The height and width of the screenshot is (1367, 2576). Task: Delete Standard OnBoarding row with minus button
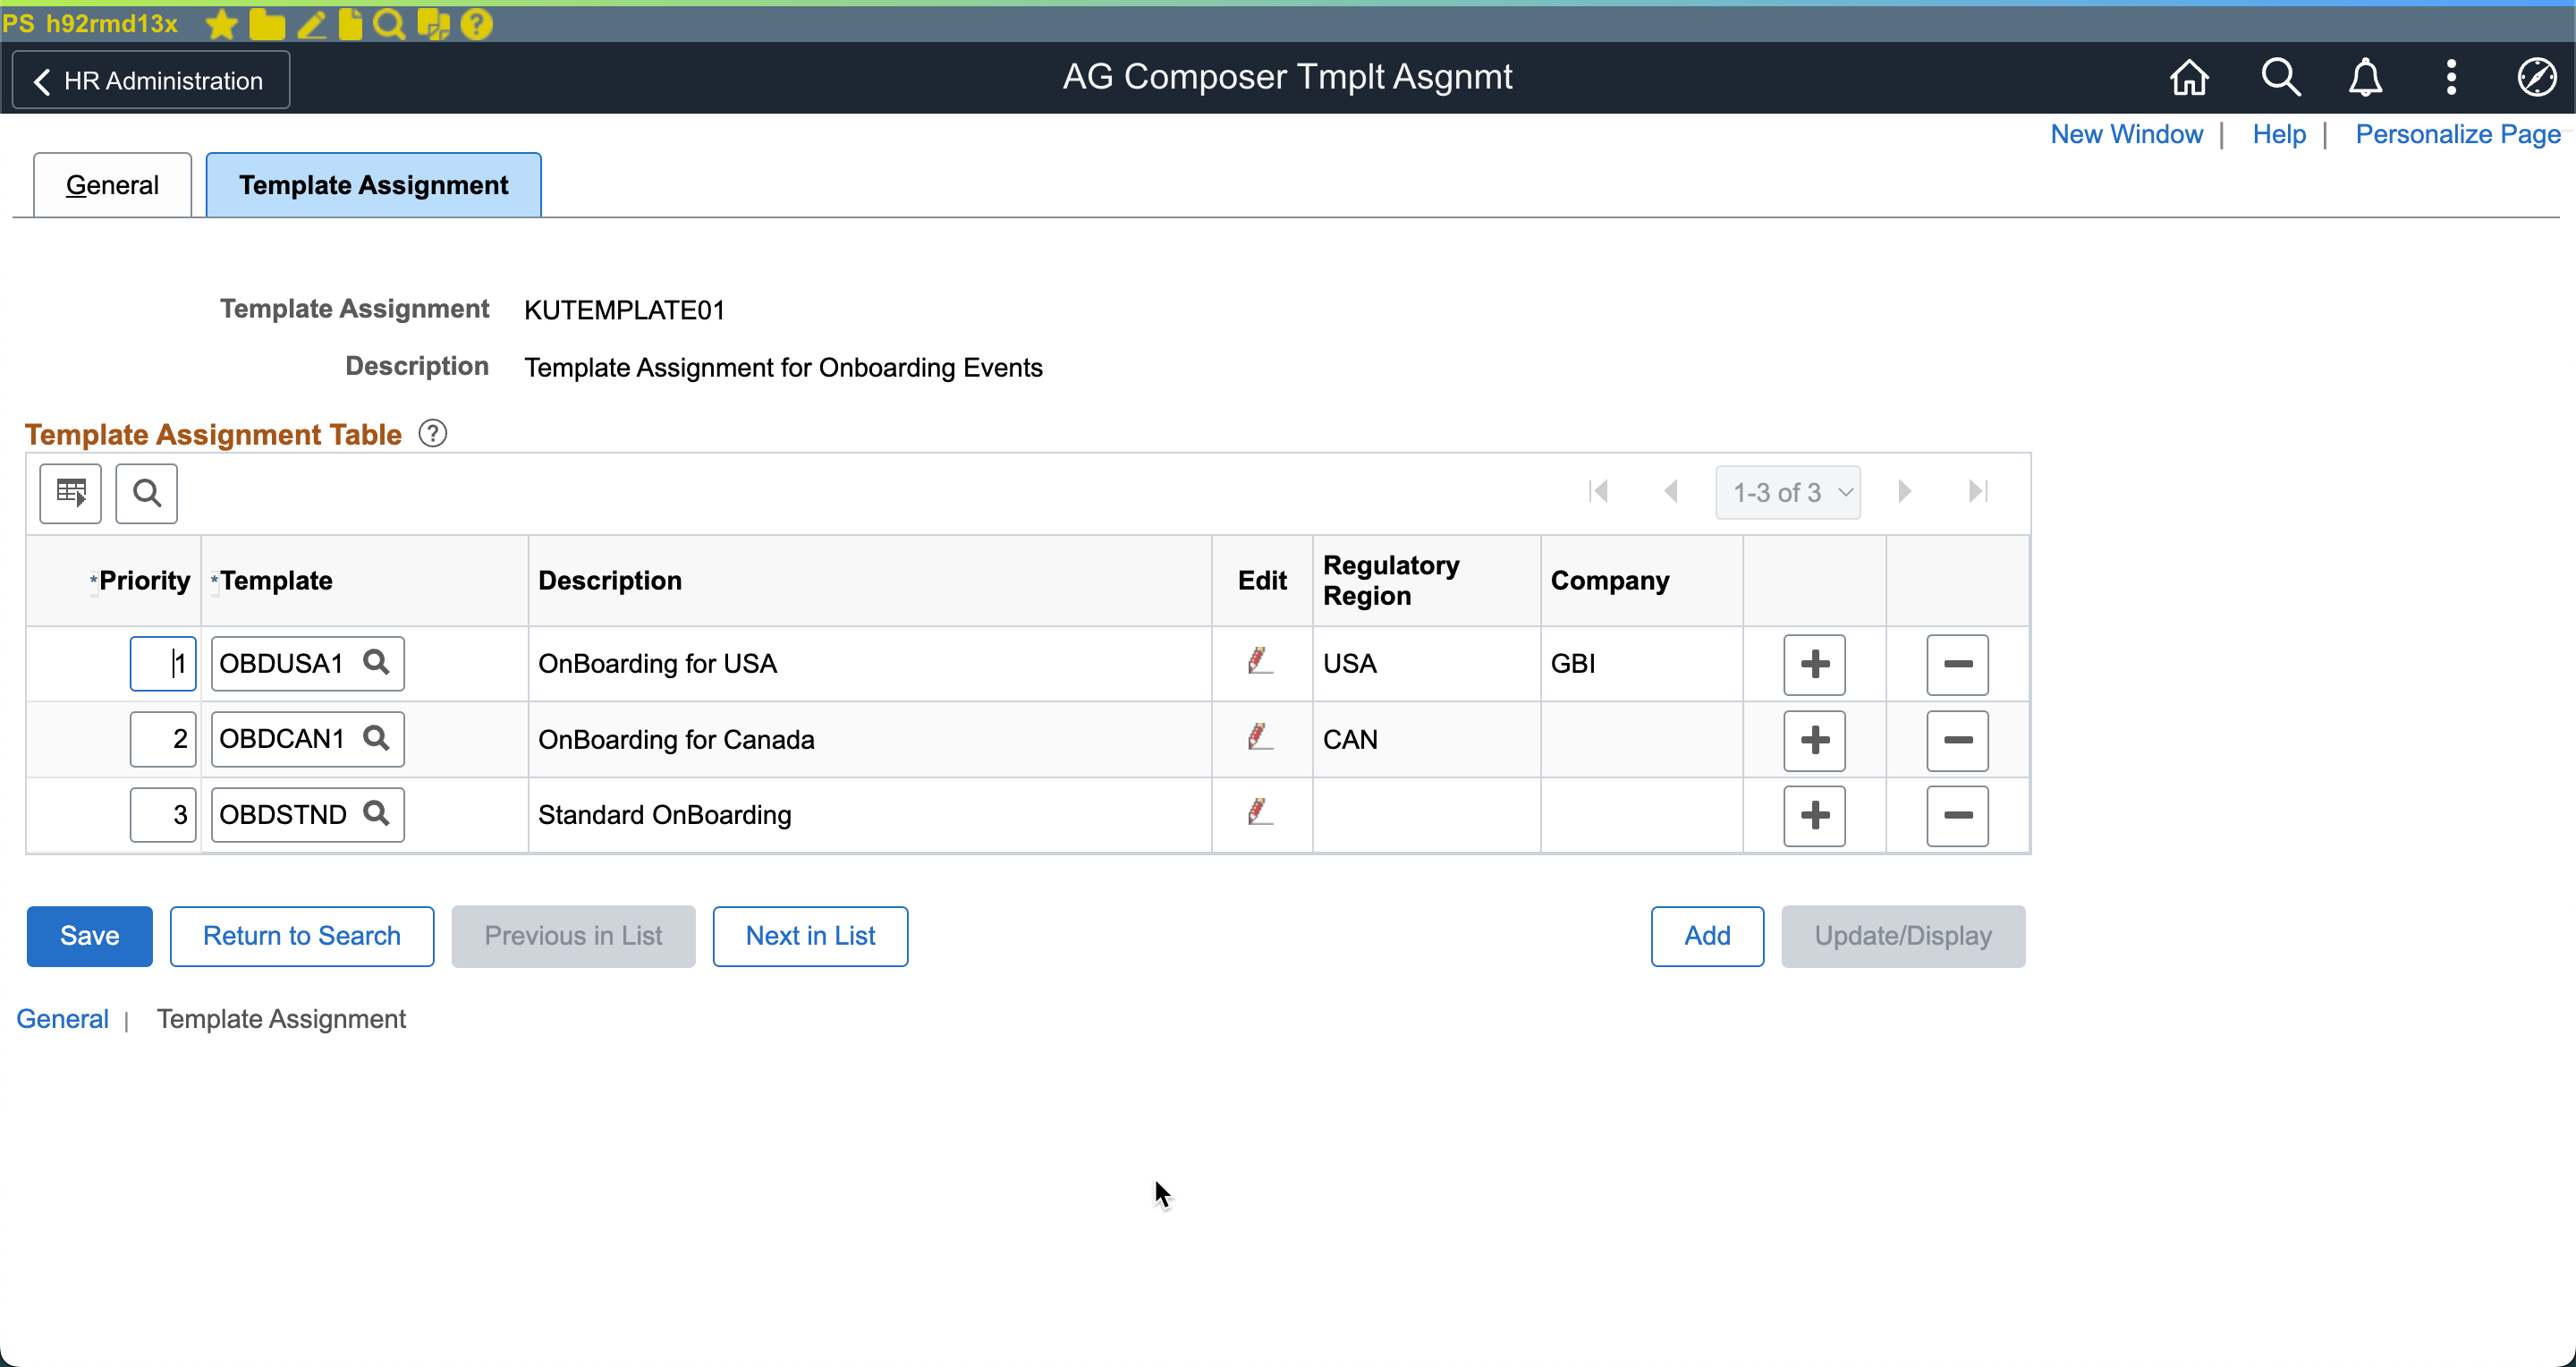[x=1956, y=815]
